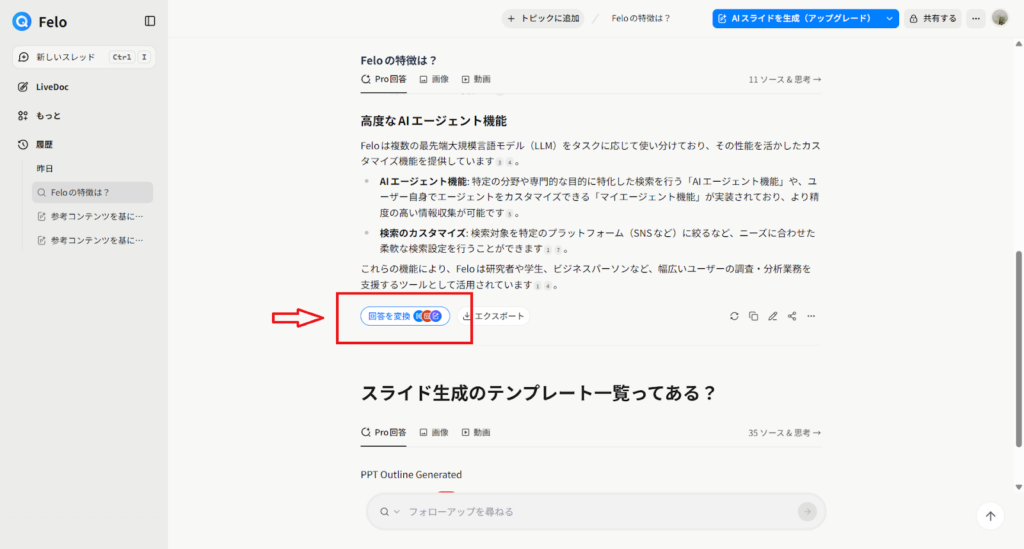Open second '参考コンテンツを基に…' history entry
Viewport: 1024px width, 549px height.
(92, 240)
